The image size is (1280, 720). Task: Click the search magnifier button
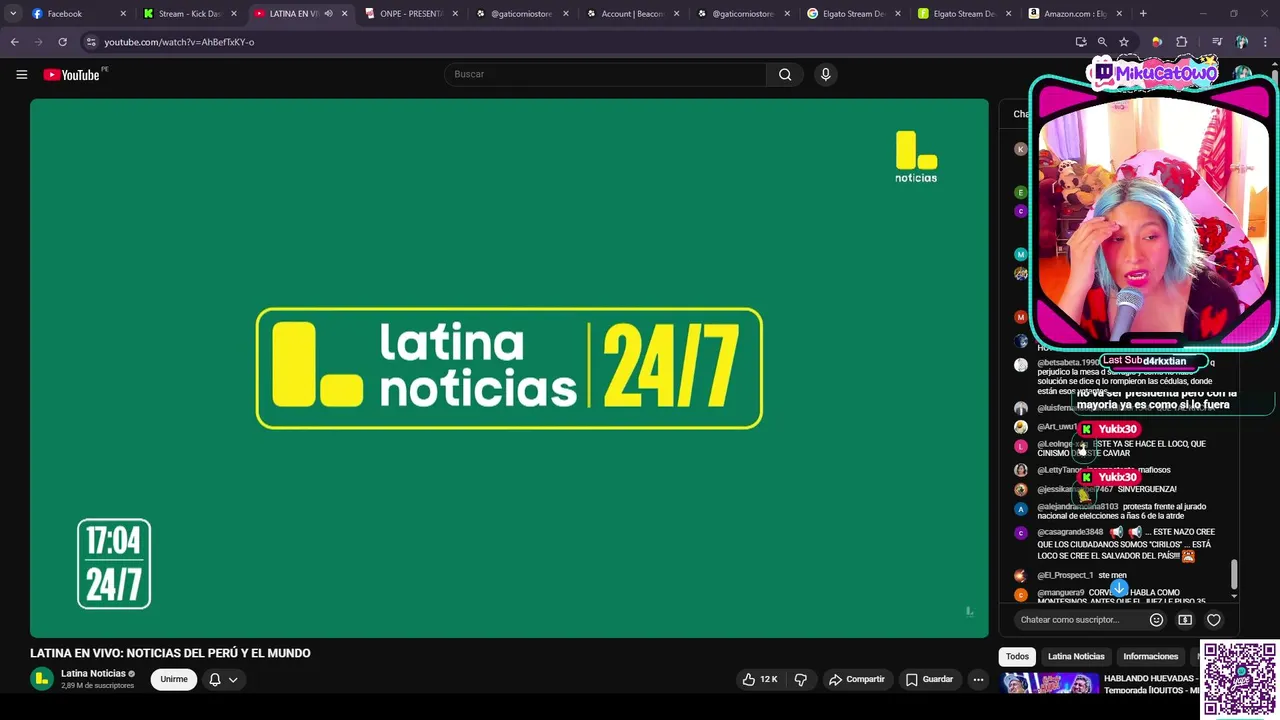tap(785, 74)
